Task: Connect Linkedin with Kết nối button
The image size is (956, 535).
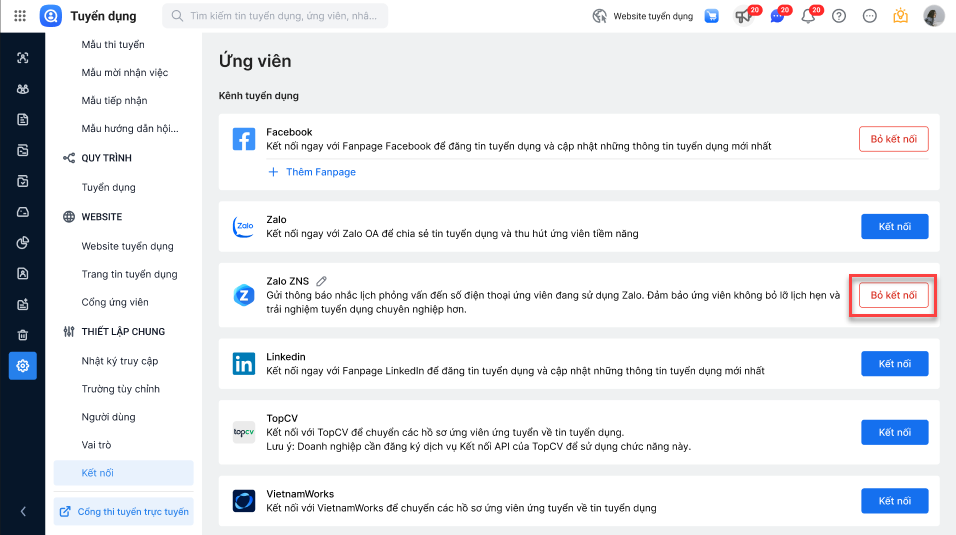Action: pos(894,364)
